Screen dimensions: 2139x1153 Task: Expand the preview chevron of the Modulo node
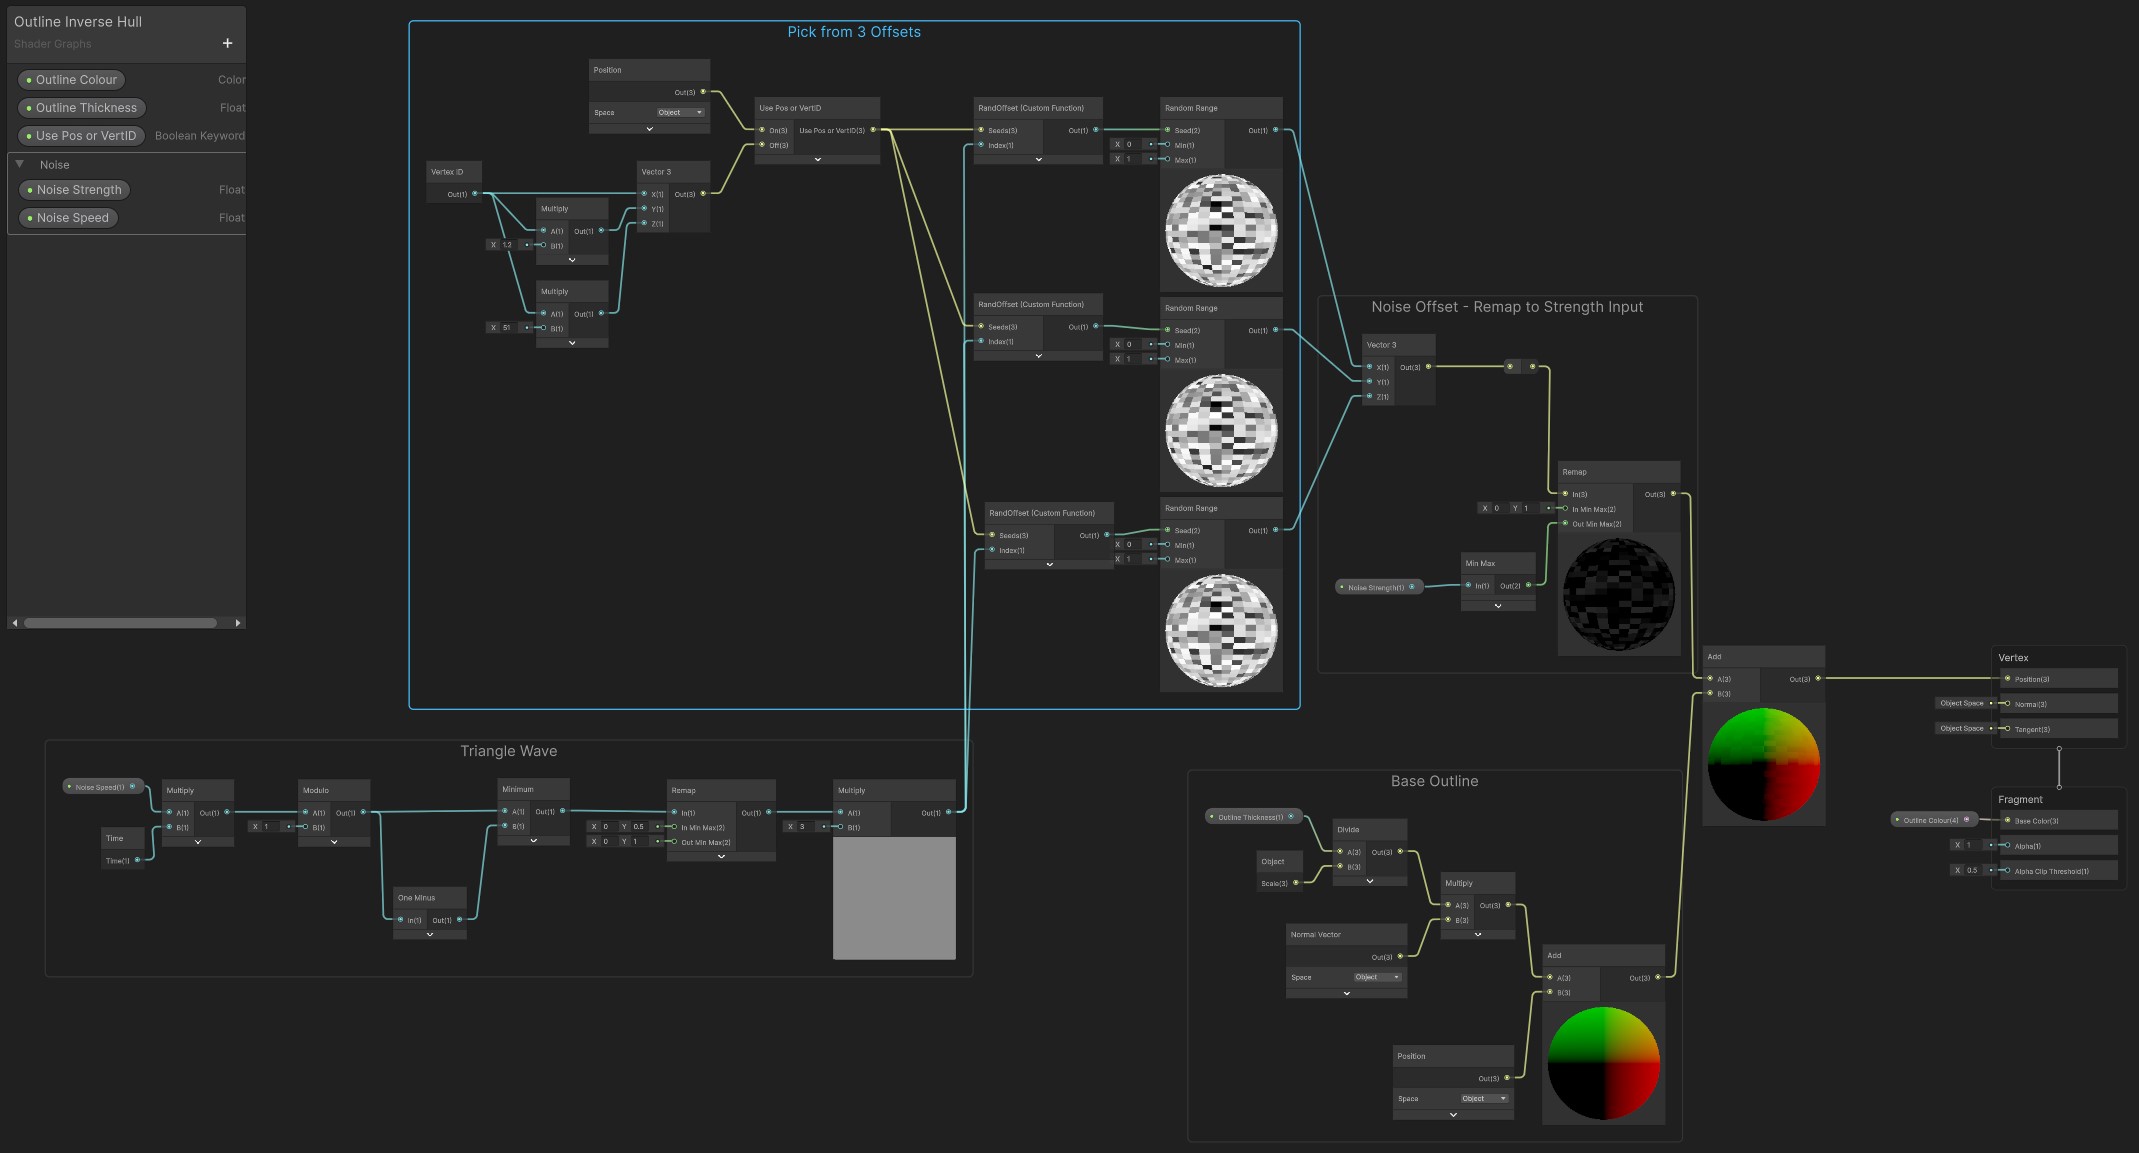click(x=334, y=842)
